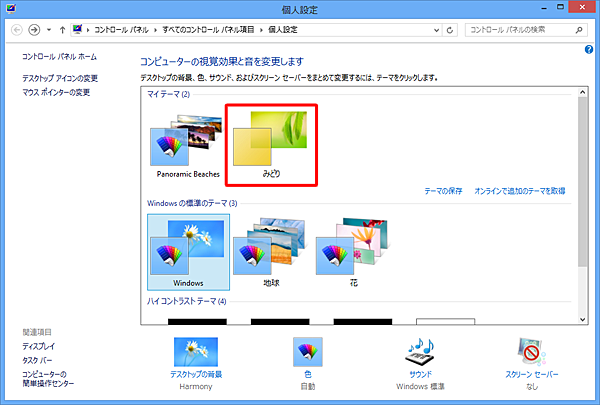Screen dimensions: 600x405
Task: Go up one folder level
Action: click(62, 30)
